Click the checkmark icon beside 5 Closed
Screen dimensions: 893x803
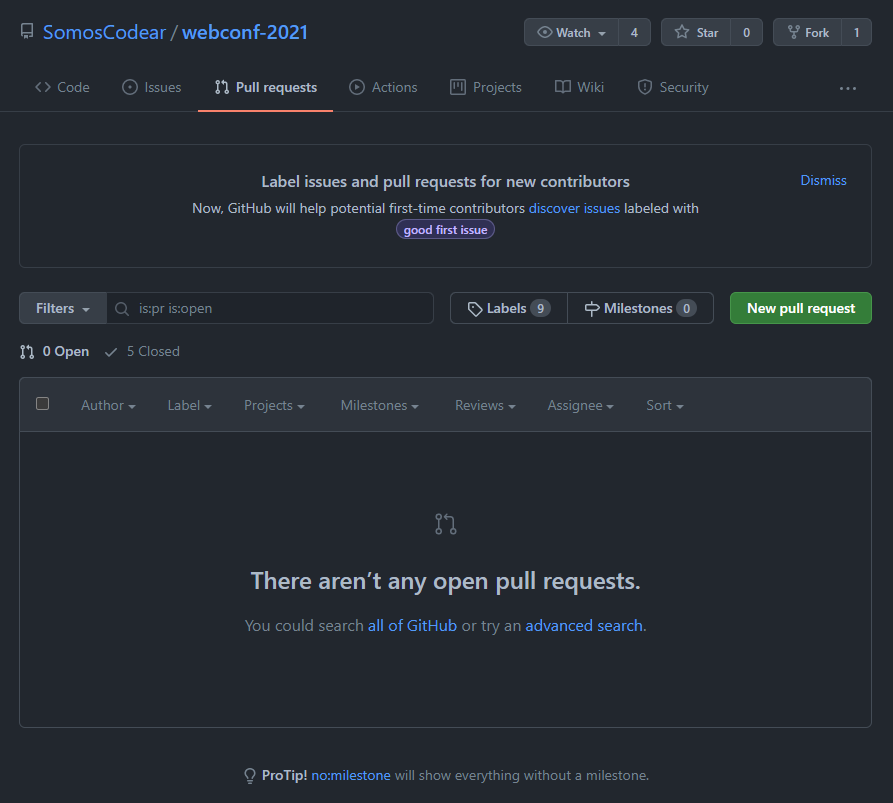click(x=111, y=352)
